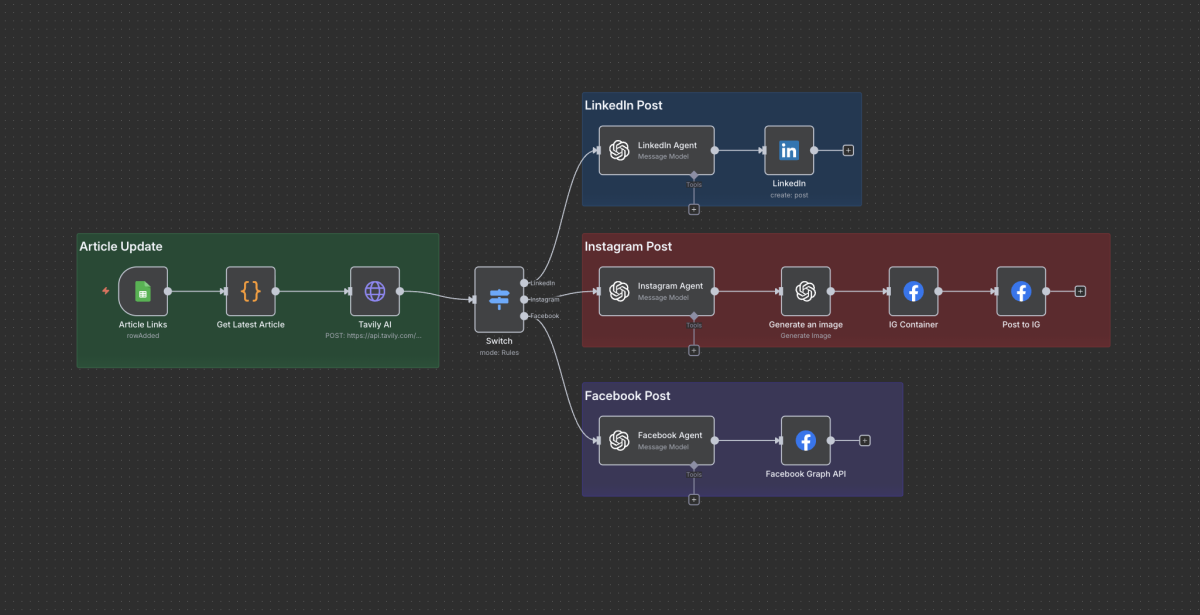The height and width of the screenshot is (615, 1200).
Task: Click the Switch Instagram output connector
Action: pos(525,299)
